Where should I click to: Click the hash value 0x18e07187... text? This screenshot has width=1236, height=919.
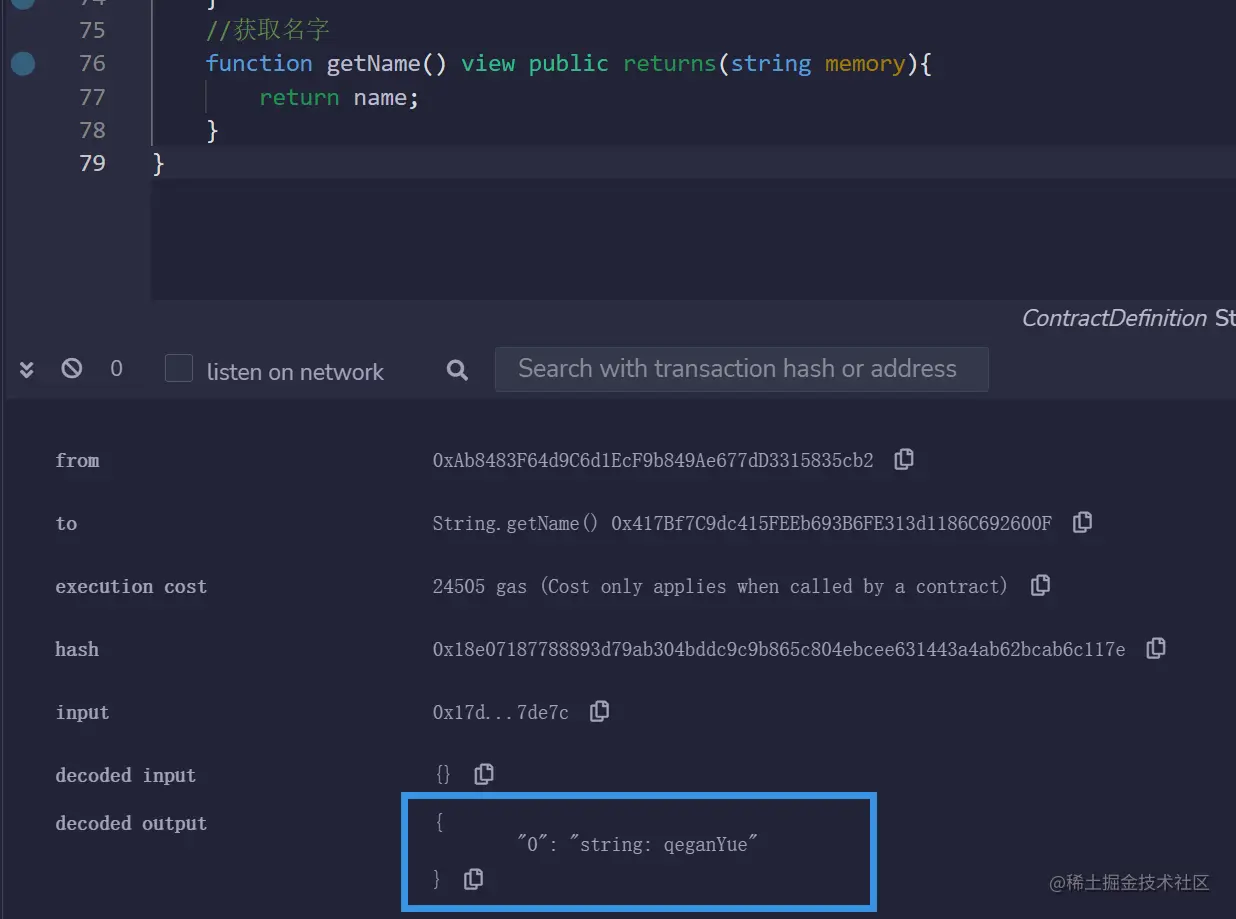pyautogui.click(x=779, y=649)
